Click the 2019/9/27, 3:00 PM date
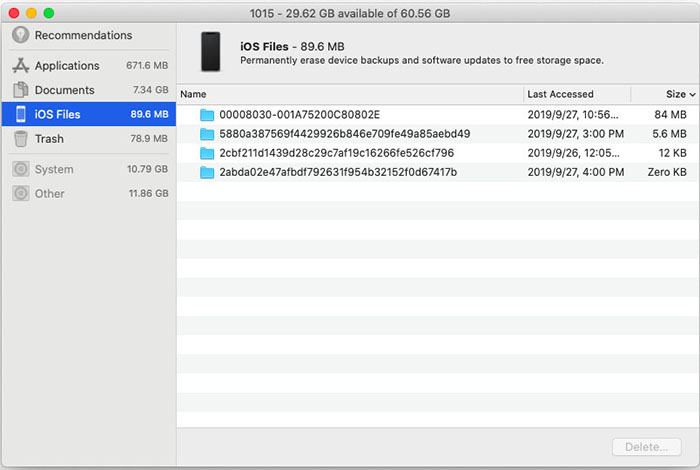This screenshot has height=470, width=700. point(575,134)
